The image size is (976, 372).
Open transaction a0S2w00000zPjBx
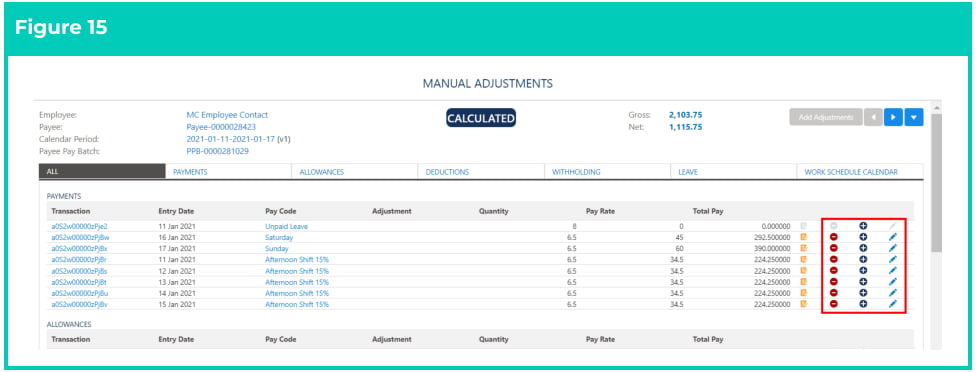pyautogui.click(x=80, y=249)
